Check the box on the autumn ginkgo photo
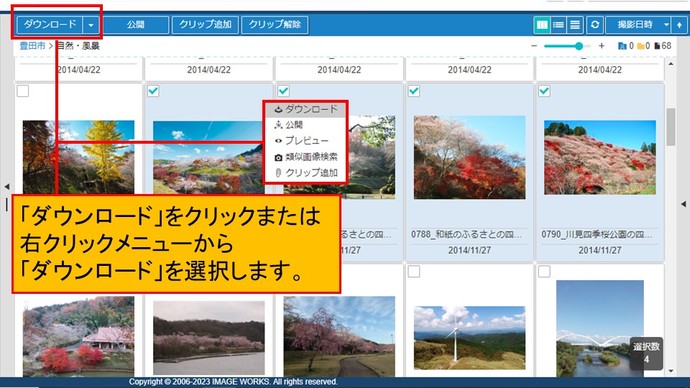The width and height of the screenshot is (690, 388). coord(23,91)
